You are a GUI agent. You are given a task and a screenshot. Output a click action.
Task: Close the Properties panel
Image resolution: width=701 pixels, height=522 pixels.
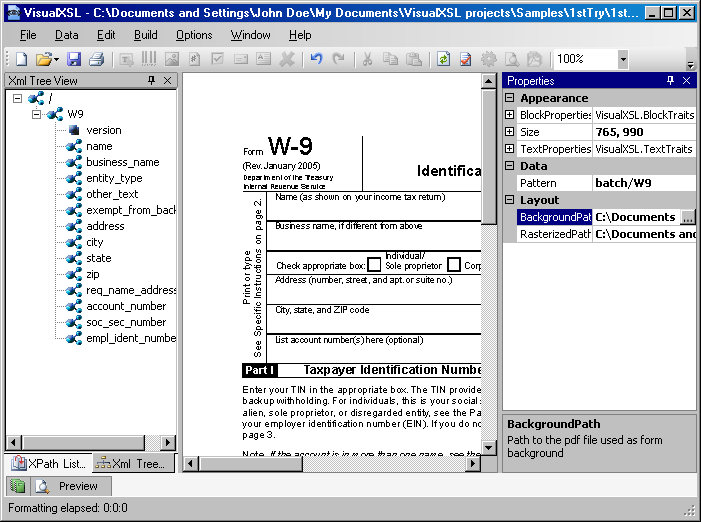(686, 80)
